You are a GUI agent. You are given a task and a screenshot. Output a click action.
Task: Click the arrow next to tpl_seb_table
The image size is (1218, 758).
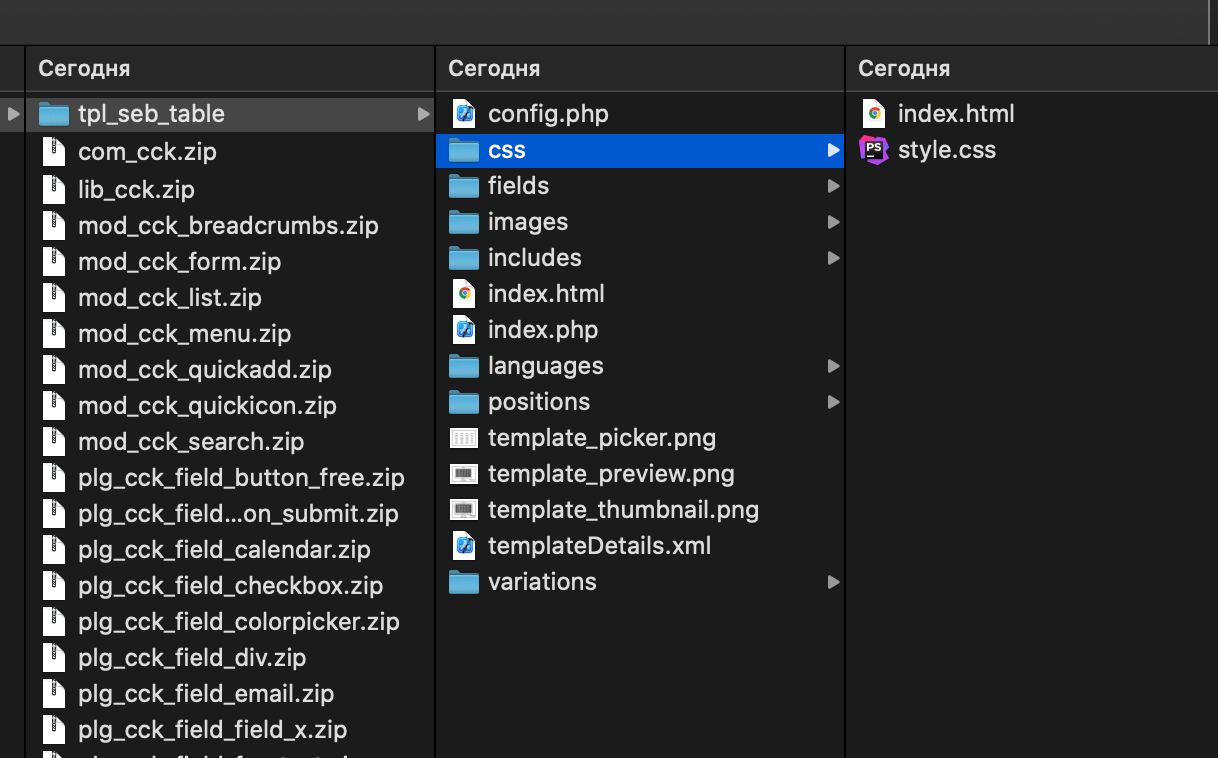tap(423, 114)
